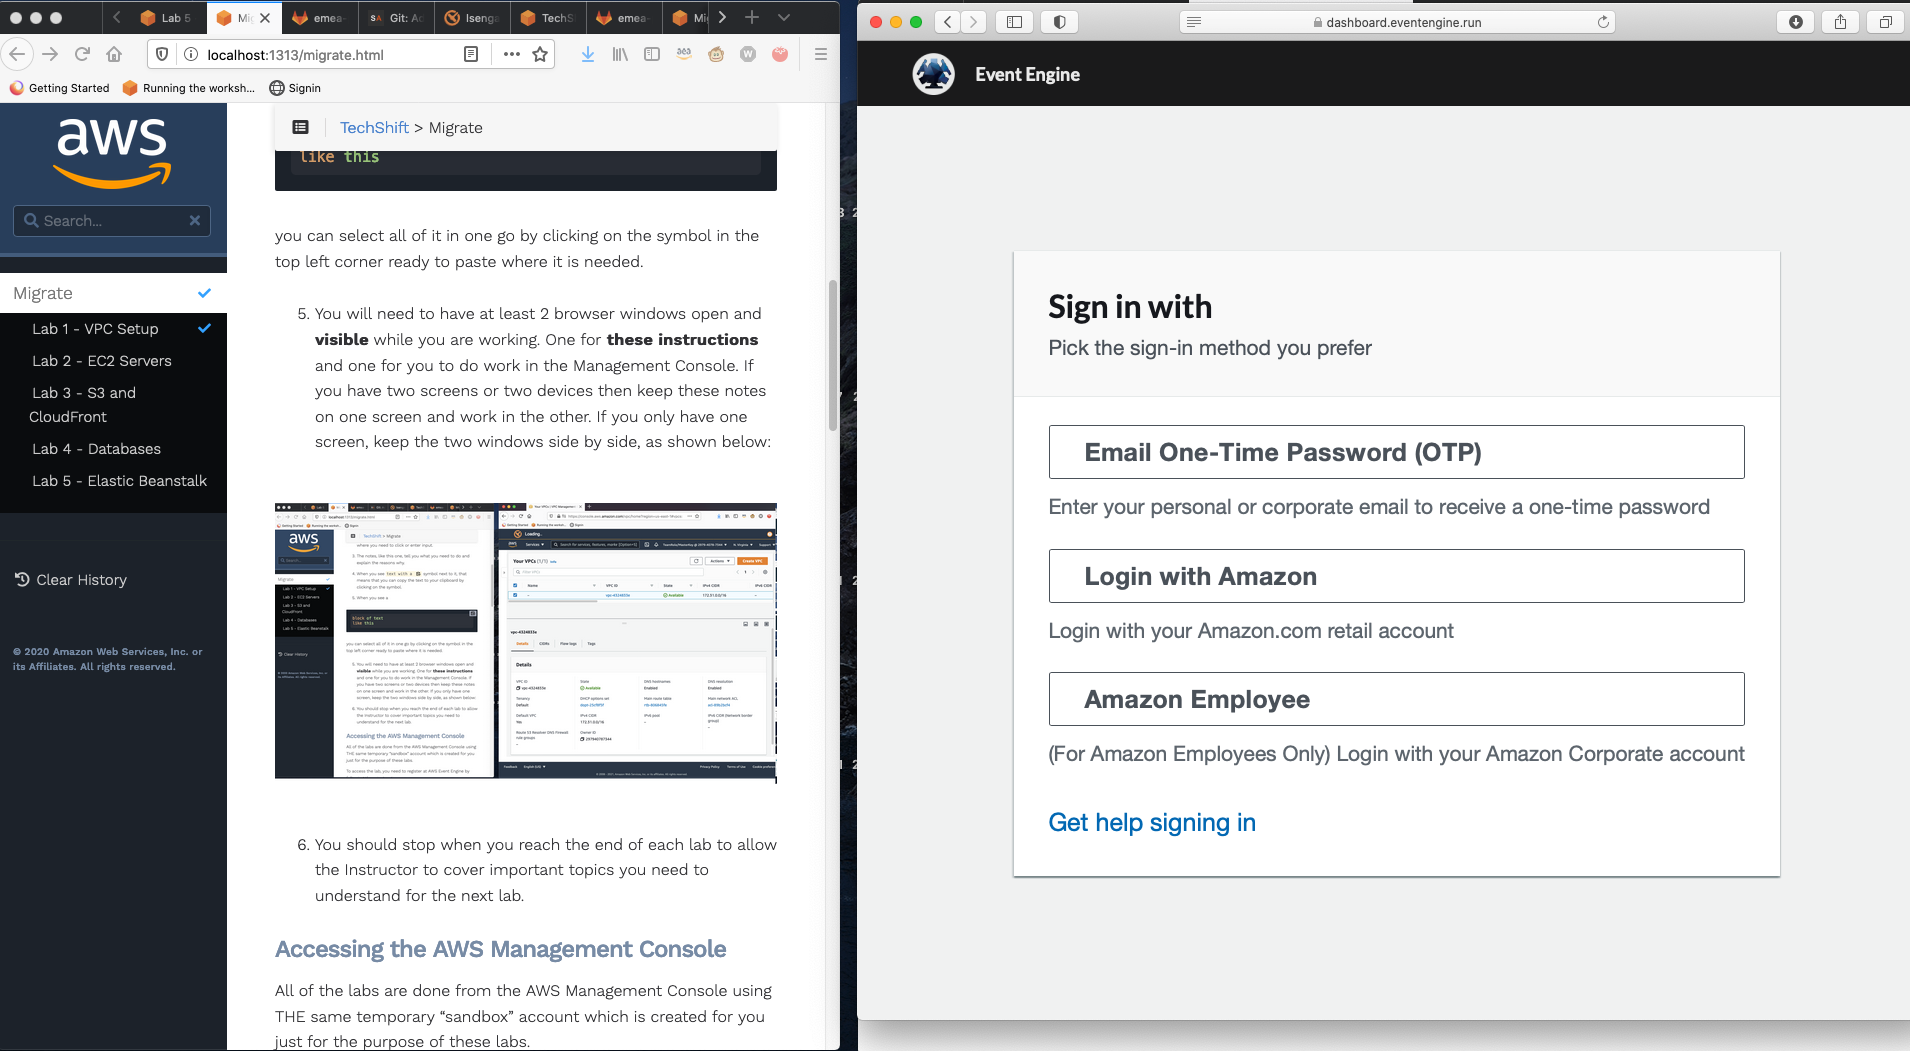Open the Firefox library icon
Screen dimensions: 1910x1051
coord(620,54)
